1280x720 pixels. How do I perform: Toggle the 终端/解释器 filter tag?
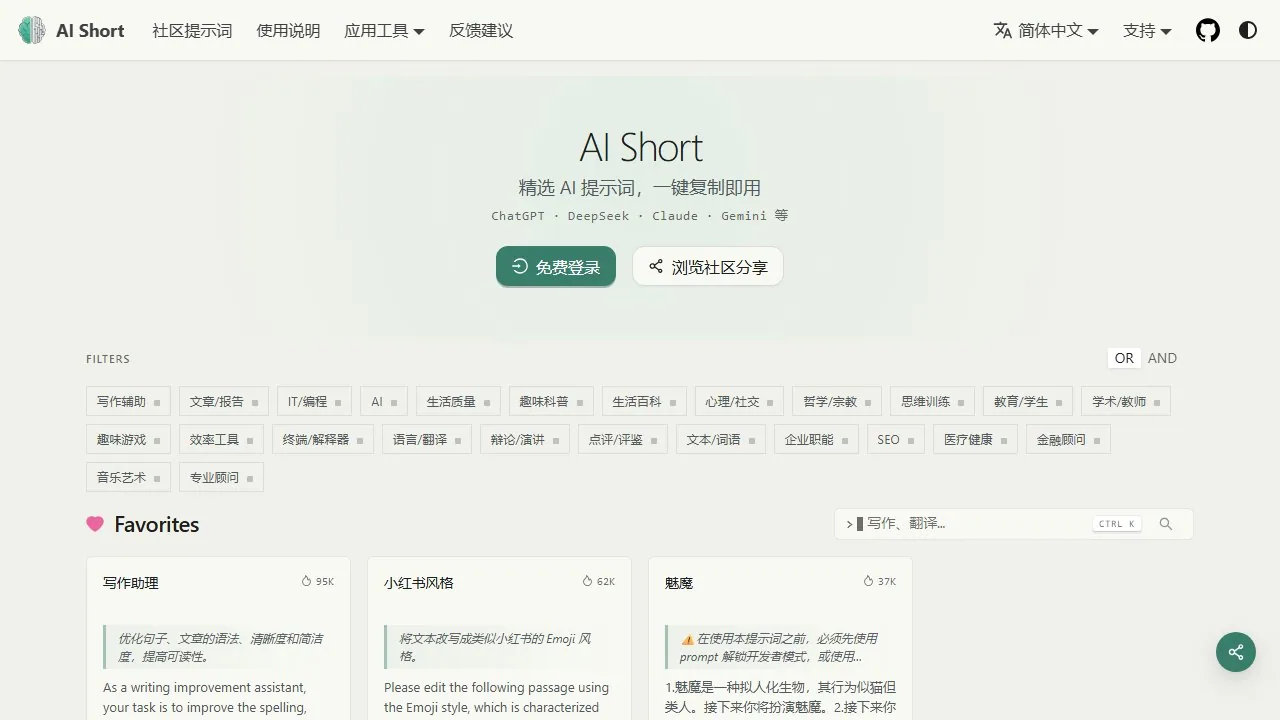[x=323, y=439]
